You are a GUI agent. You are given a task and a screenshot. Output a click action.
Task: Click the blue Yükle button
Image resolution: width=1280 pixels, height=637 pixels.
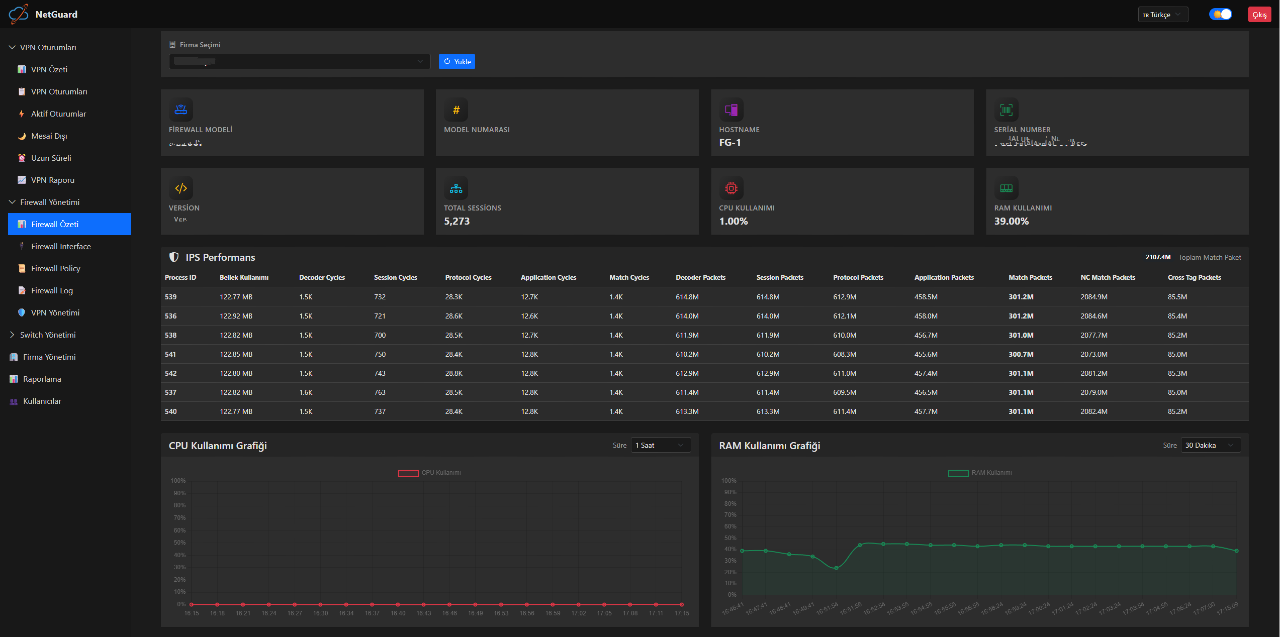coord(457,62)
